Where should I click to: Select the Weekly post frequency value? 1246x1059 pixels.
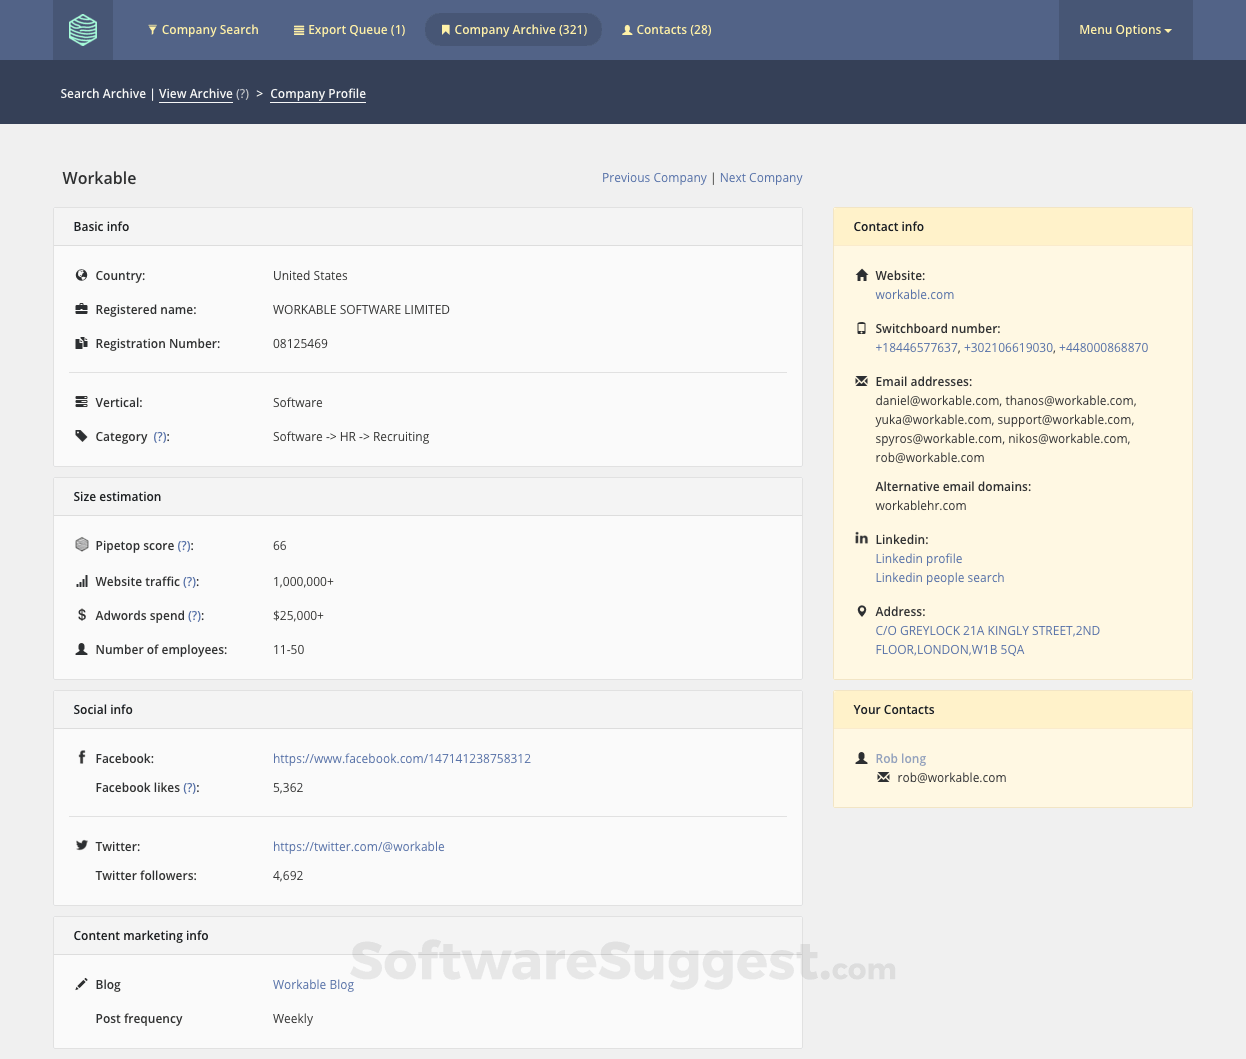pyautogui.click(x=293, y=1019)
